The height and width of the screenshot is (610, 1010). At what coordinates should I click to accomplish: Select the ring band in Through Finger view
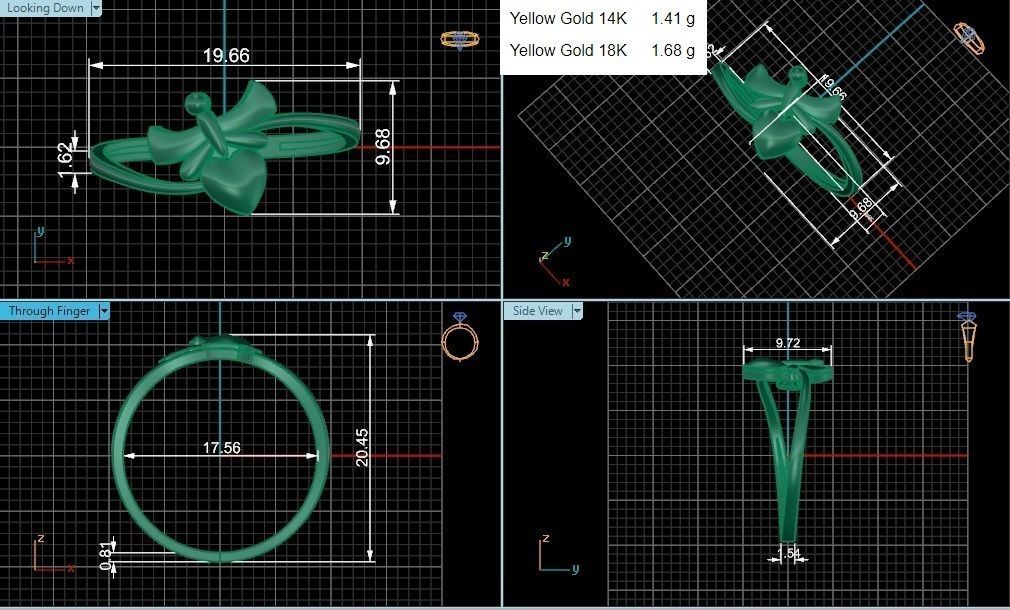tap(220, 448)
